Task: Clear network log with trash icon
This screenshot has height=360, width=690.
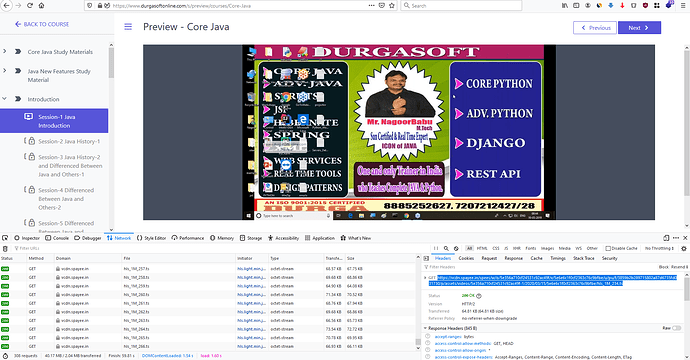Action: pos(5,249)
